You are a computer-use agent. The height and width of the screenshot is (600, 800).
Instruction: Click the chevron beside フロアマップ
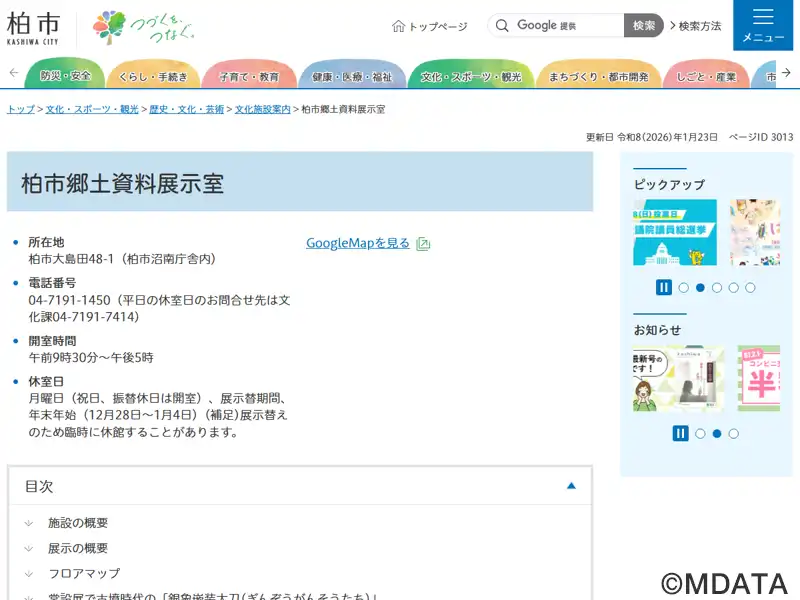click(29, 573)
